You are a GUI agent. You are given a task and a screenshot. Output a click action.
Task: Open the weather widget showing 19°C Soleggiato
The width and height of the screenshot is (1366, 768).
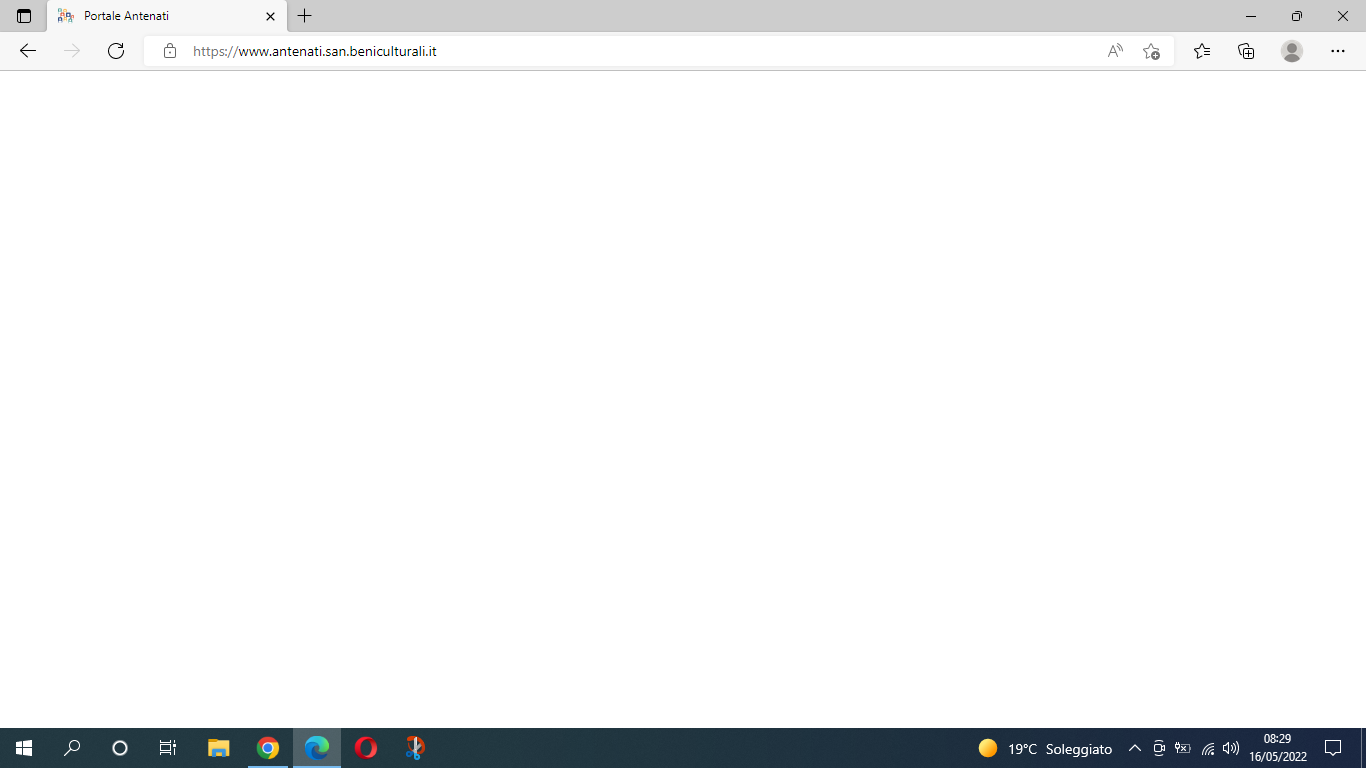1045,748
